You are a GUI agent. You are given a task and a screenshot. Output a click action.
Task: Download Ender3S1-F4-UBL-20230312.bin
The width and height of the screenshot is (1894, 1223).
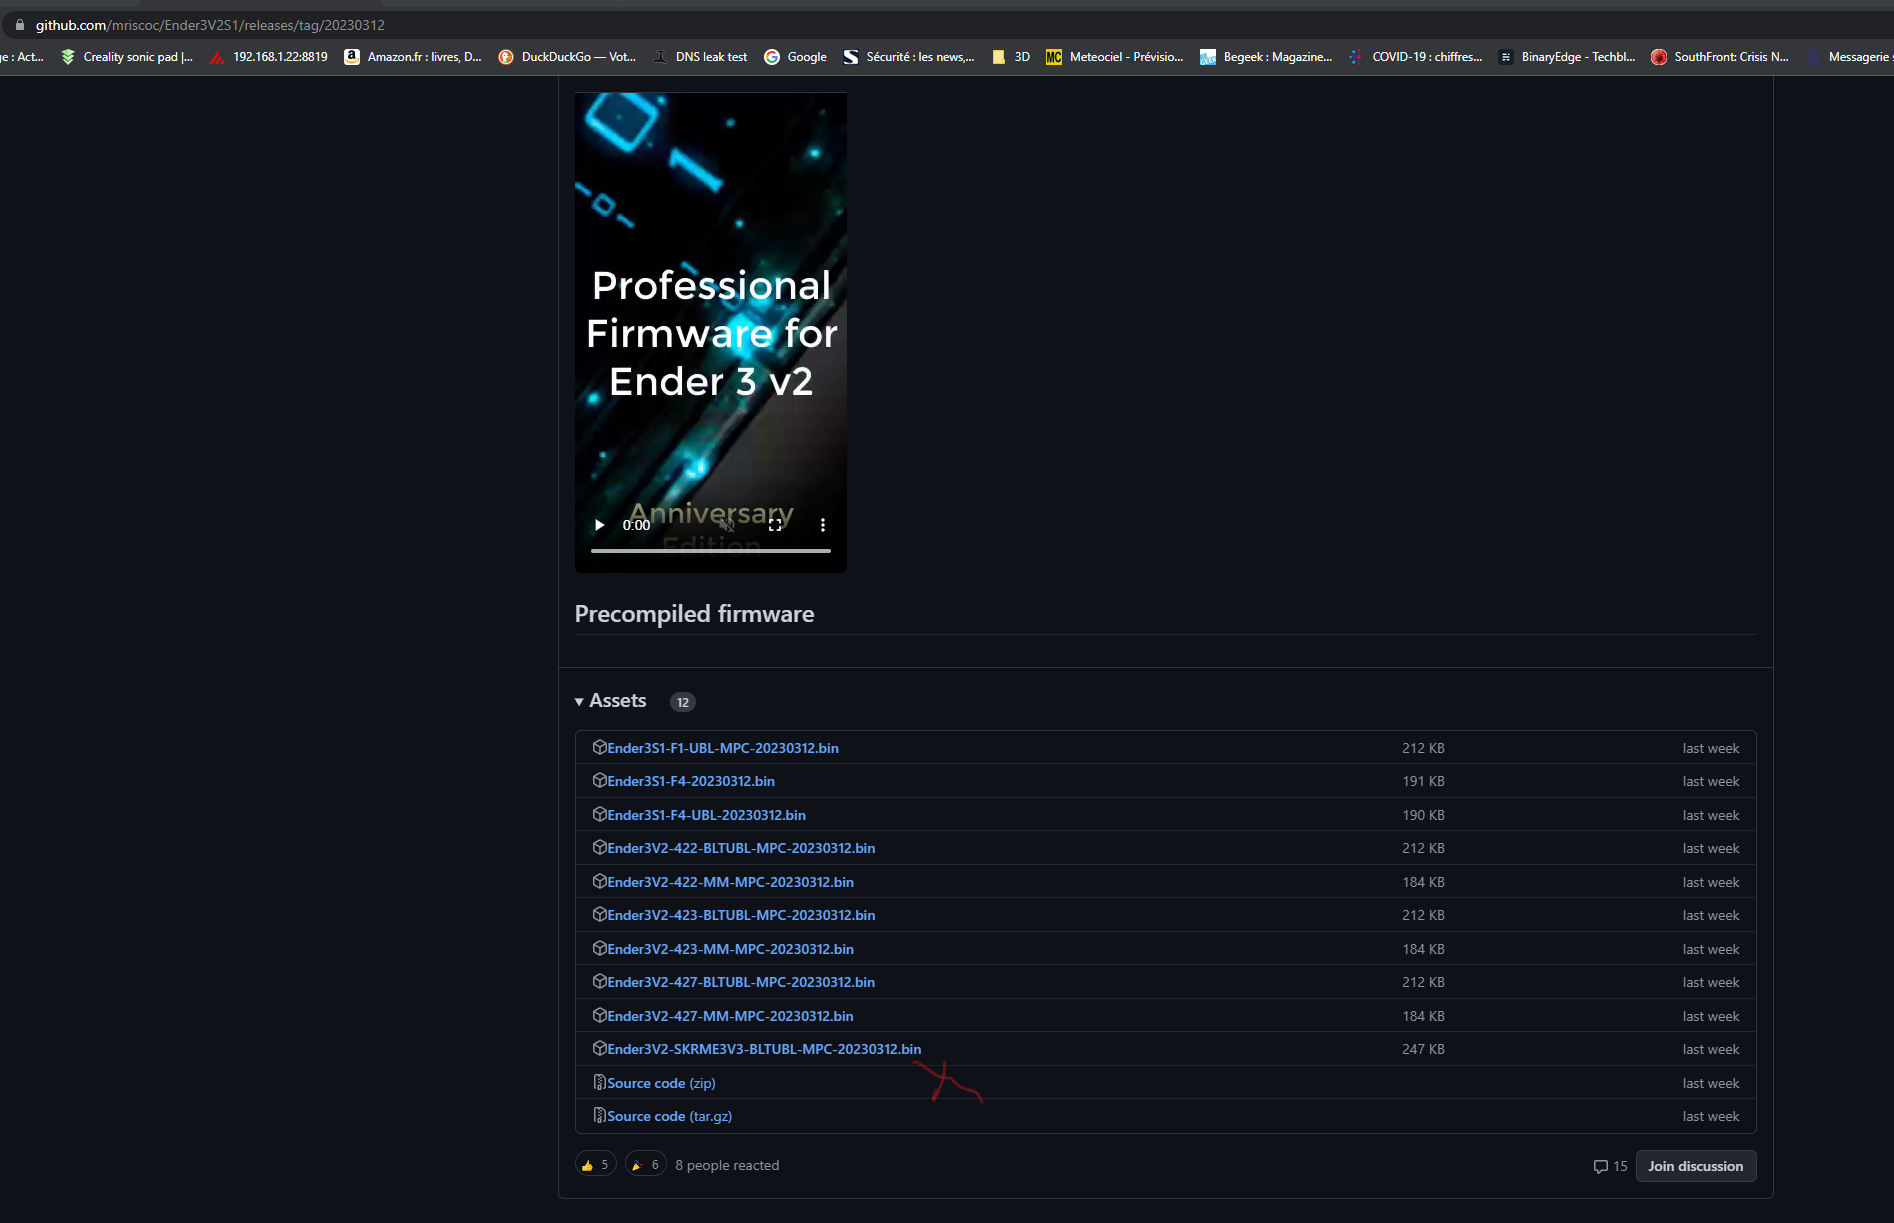click(707, 815)
